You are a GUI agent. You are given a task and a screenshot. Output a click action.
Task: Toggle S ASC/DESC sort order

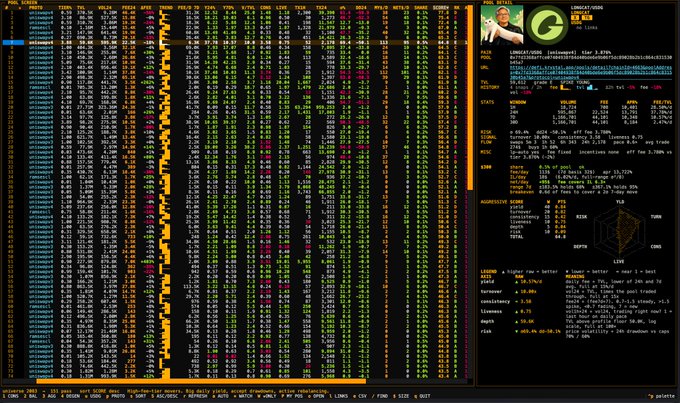coord(165,396)
